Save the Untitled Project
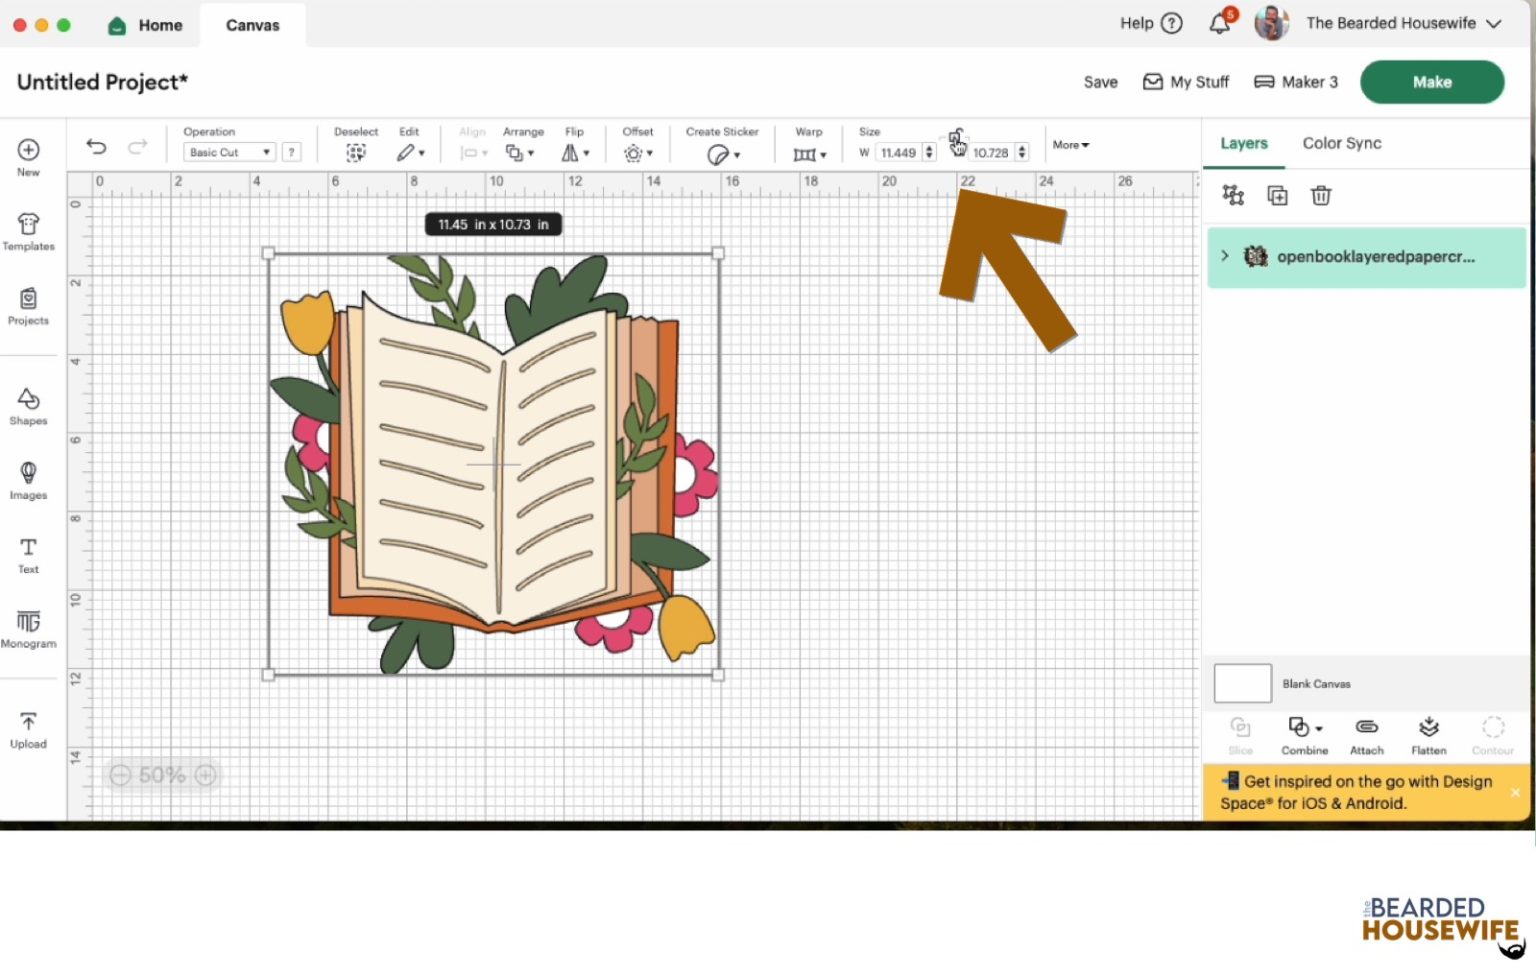Screen dimensions: 1536x976 [1100, 82]
